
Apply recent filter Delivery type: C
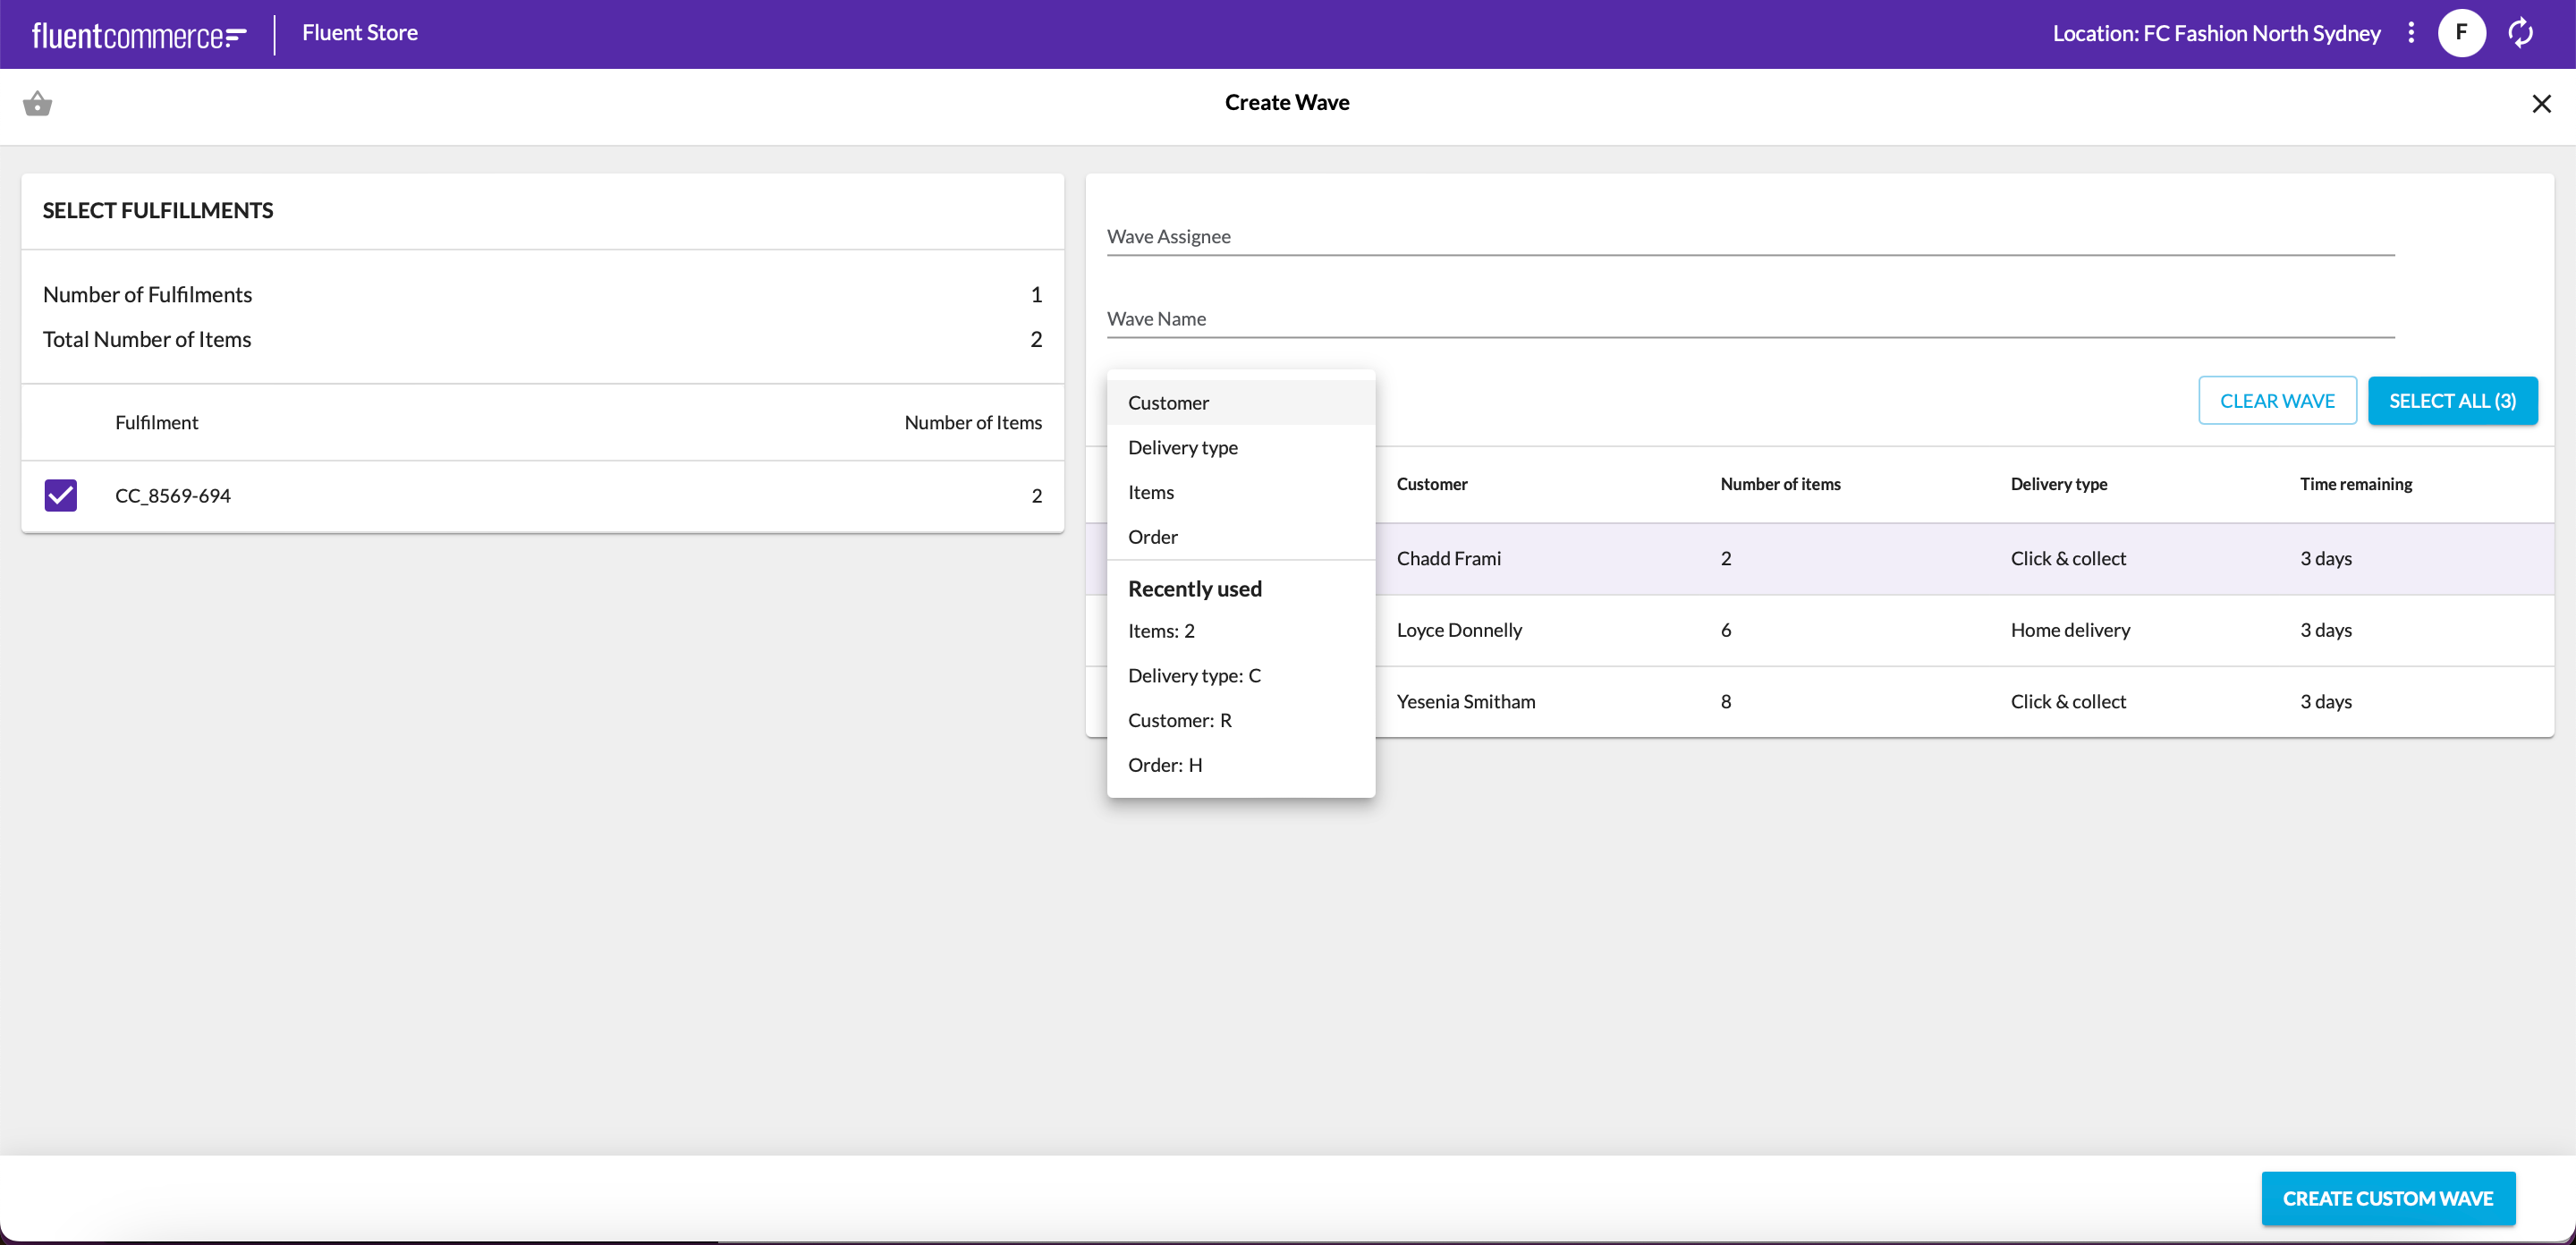[1193, 676]
